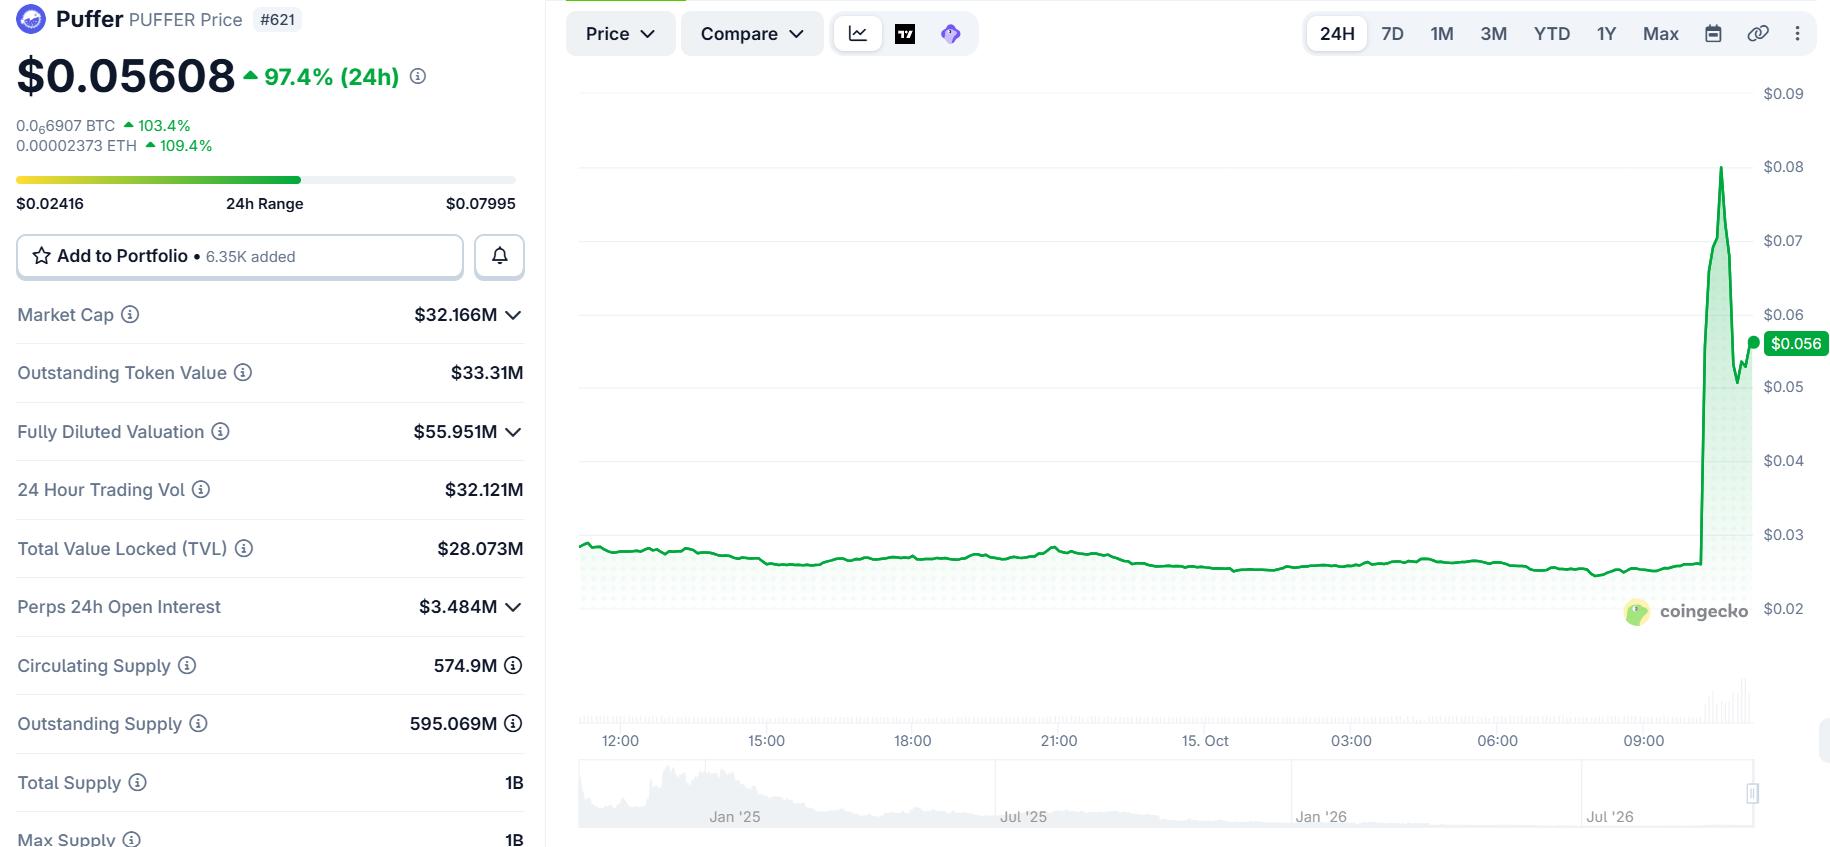Click info icon beside 595.069M value
This screenshot has width=1830, height=847.
pyautogui.click(x=513, y=723)
